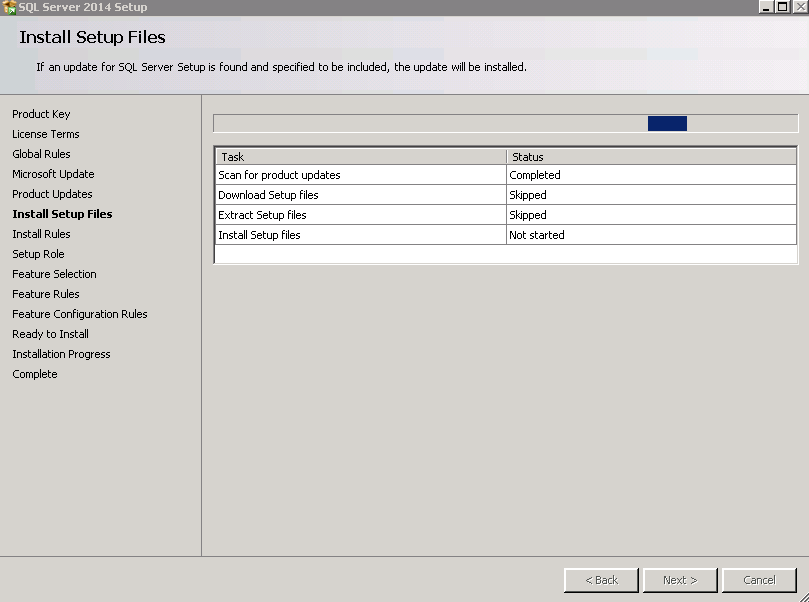809x602 pixels.
Task: Select the Ready to Install step
Action: point(51,334)
